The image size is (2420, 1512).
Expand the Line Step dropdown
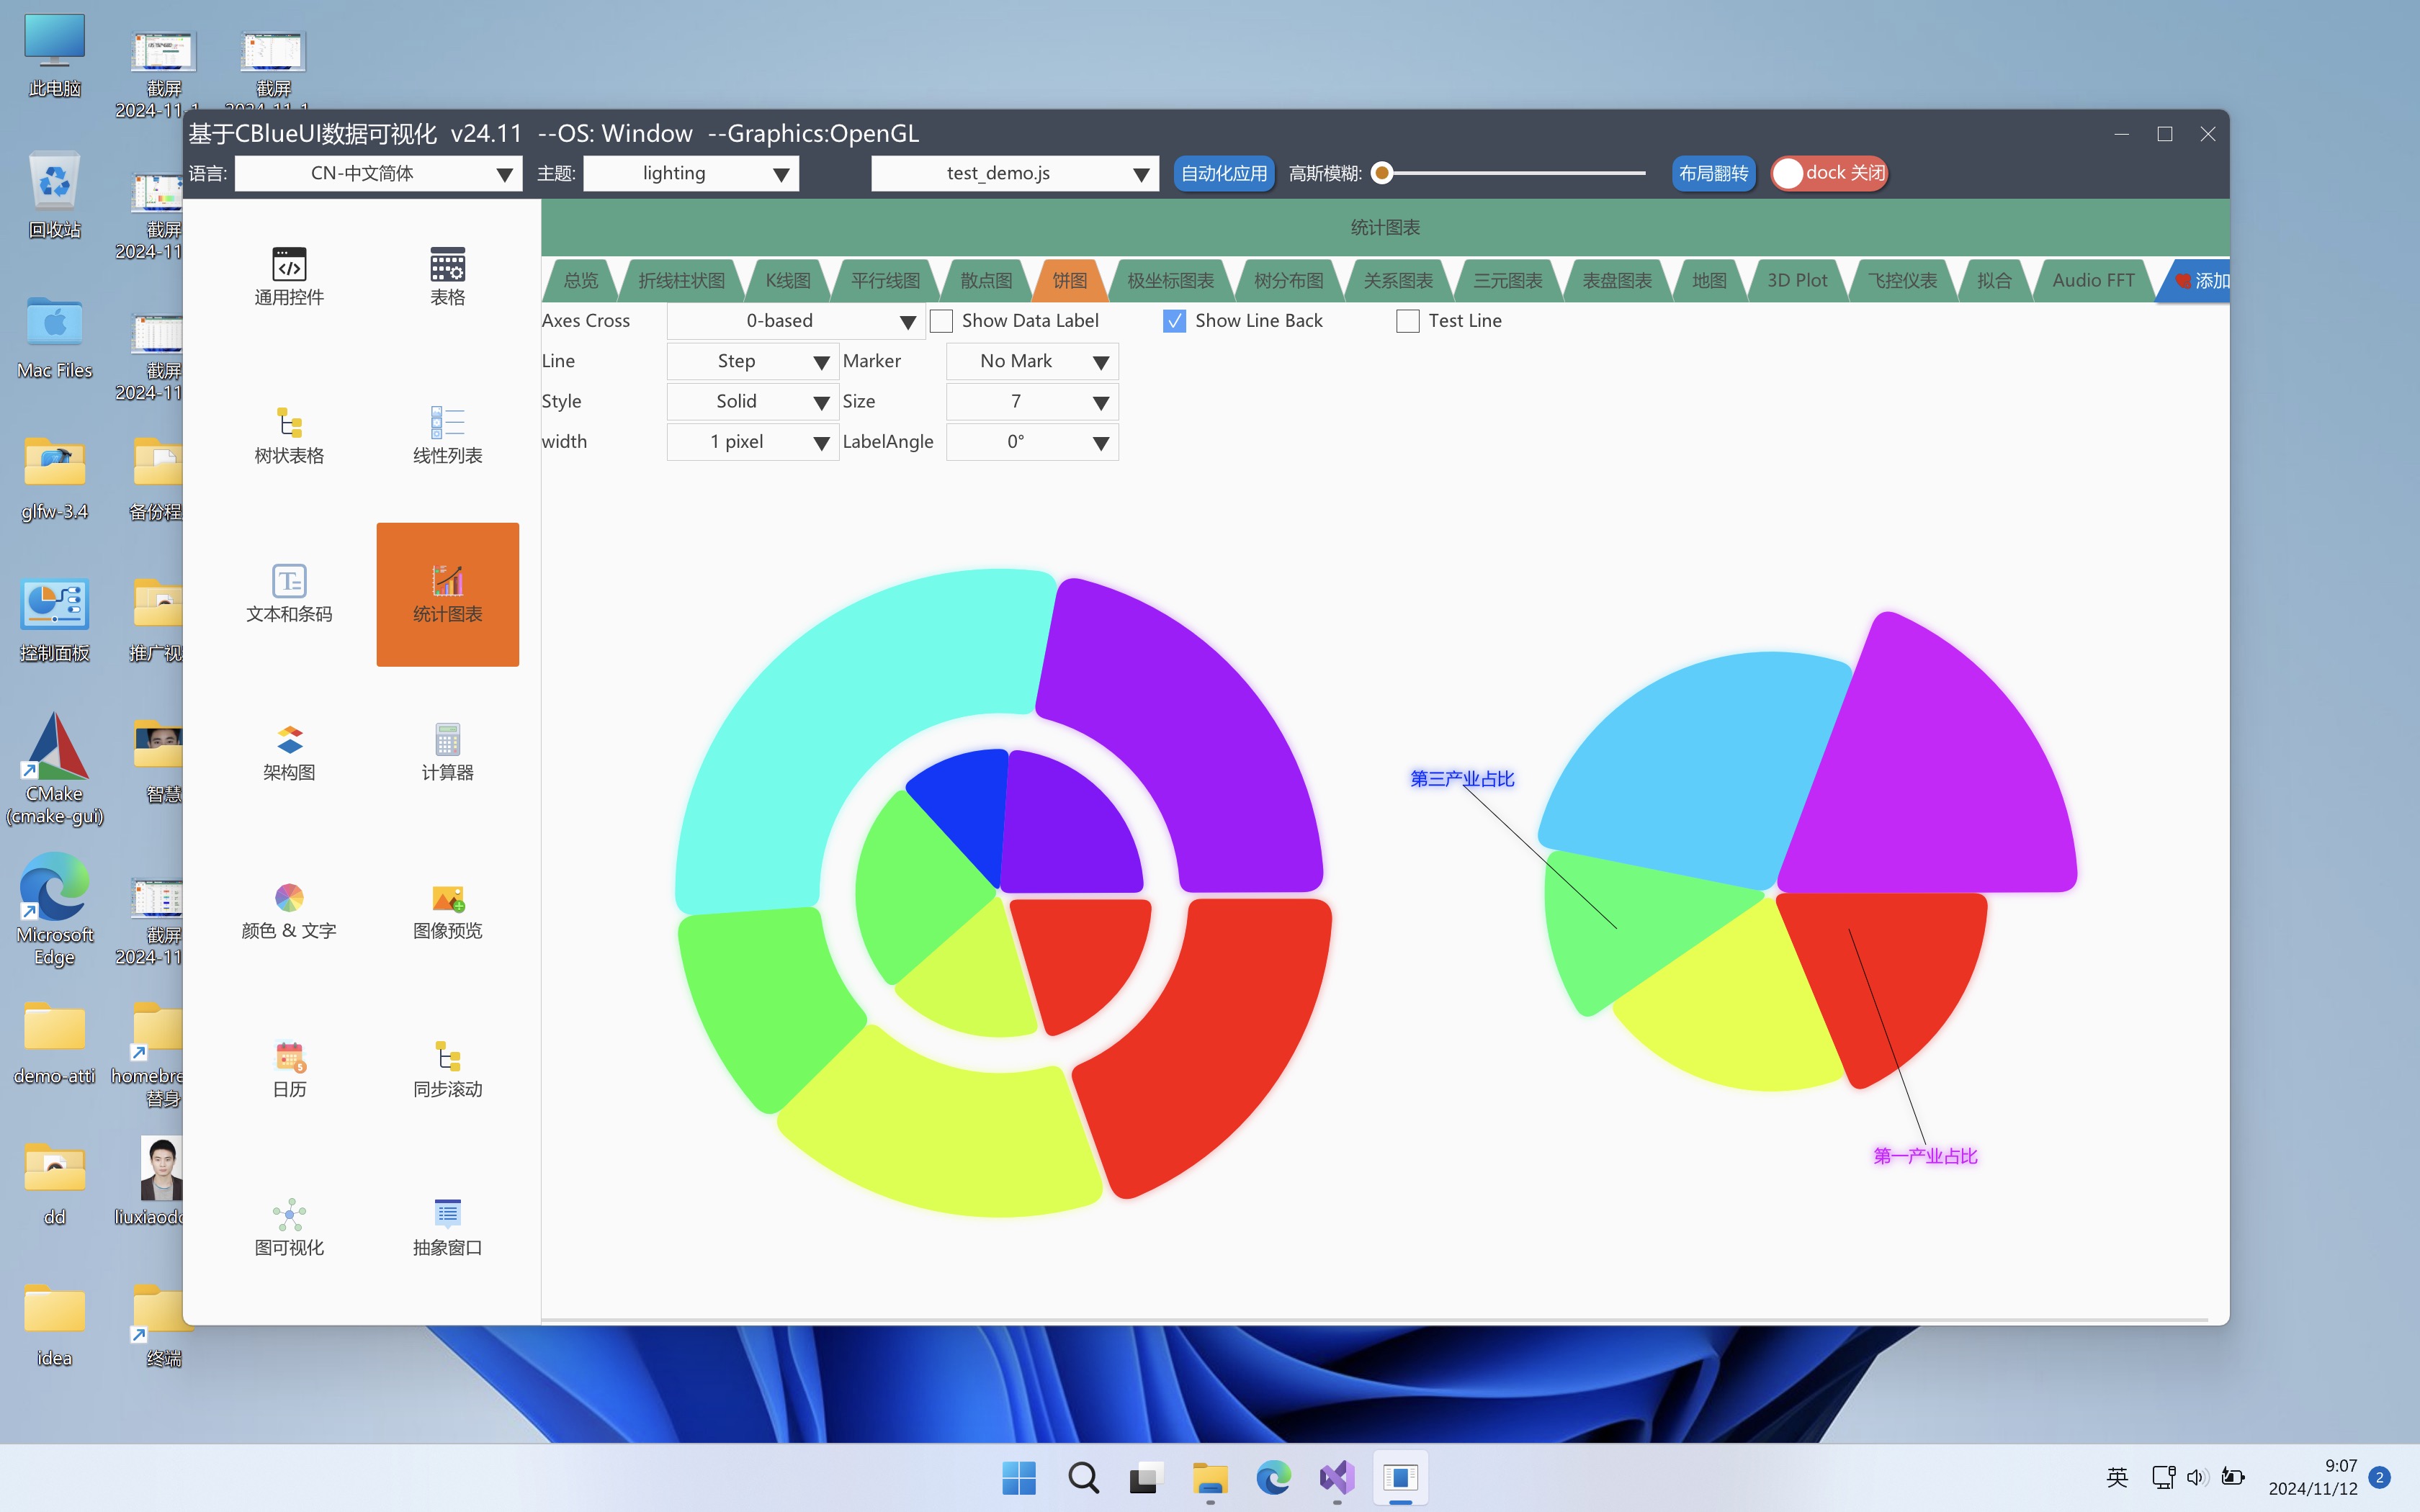coord(752,361)
